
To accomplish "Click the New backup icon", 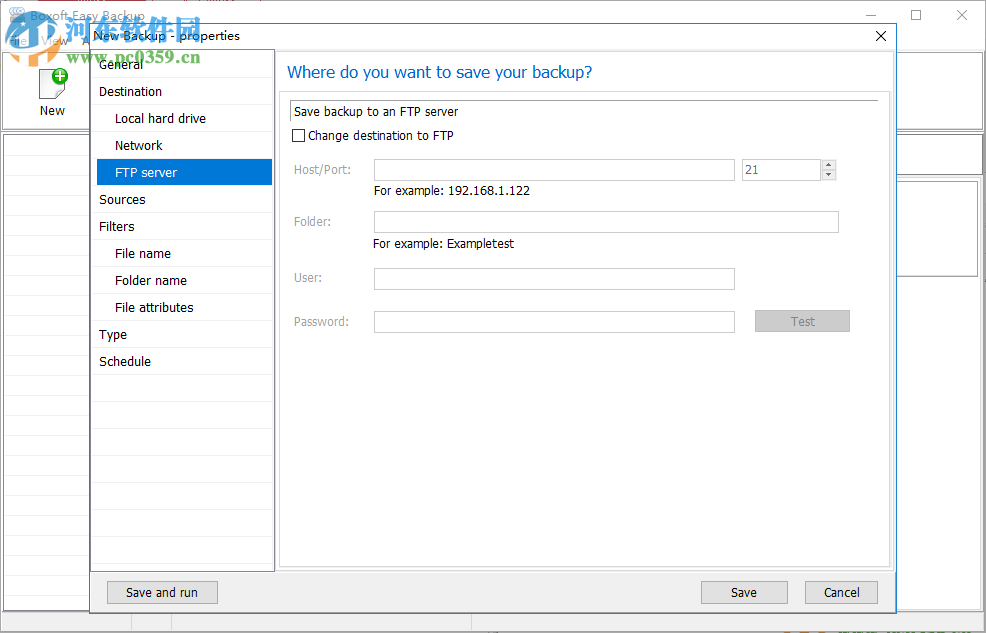I will click(51, 85).
